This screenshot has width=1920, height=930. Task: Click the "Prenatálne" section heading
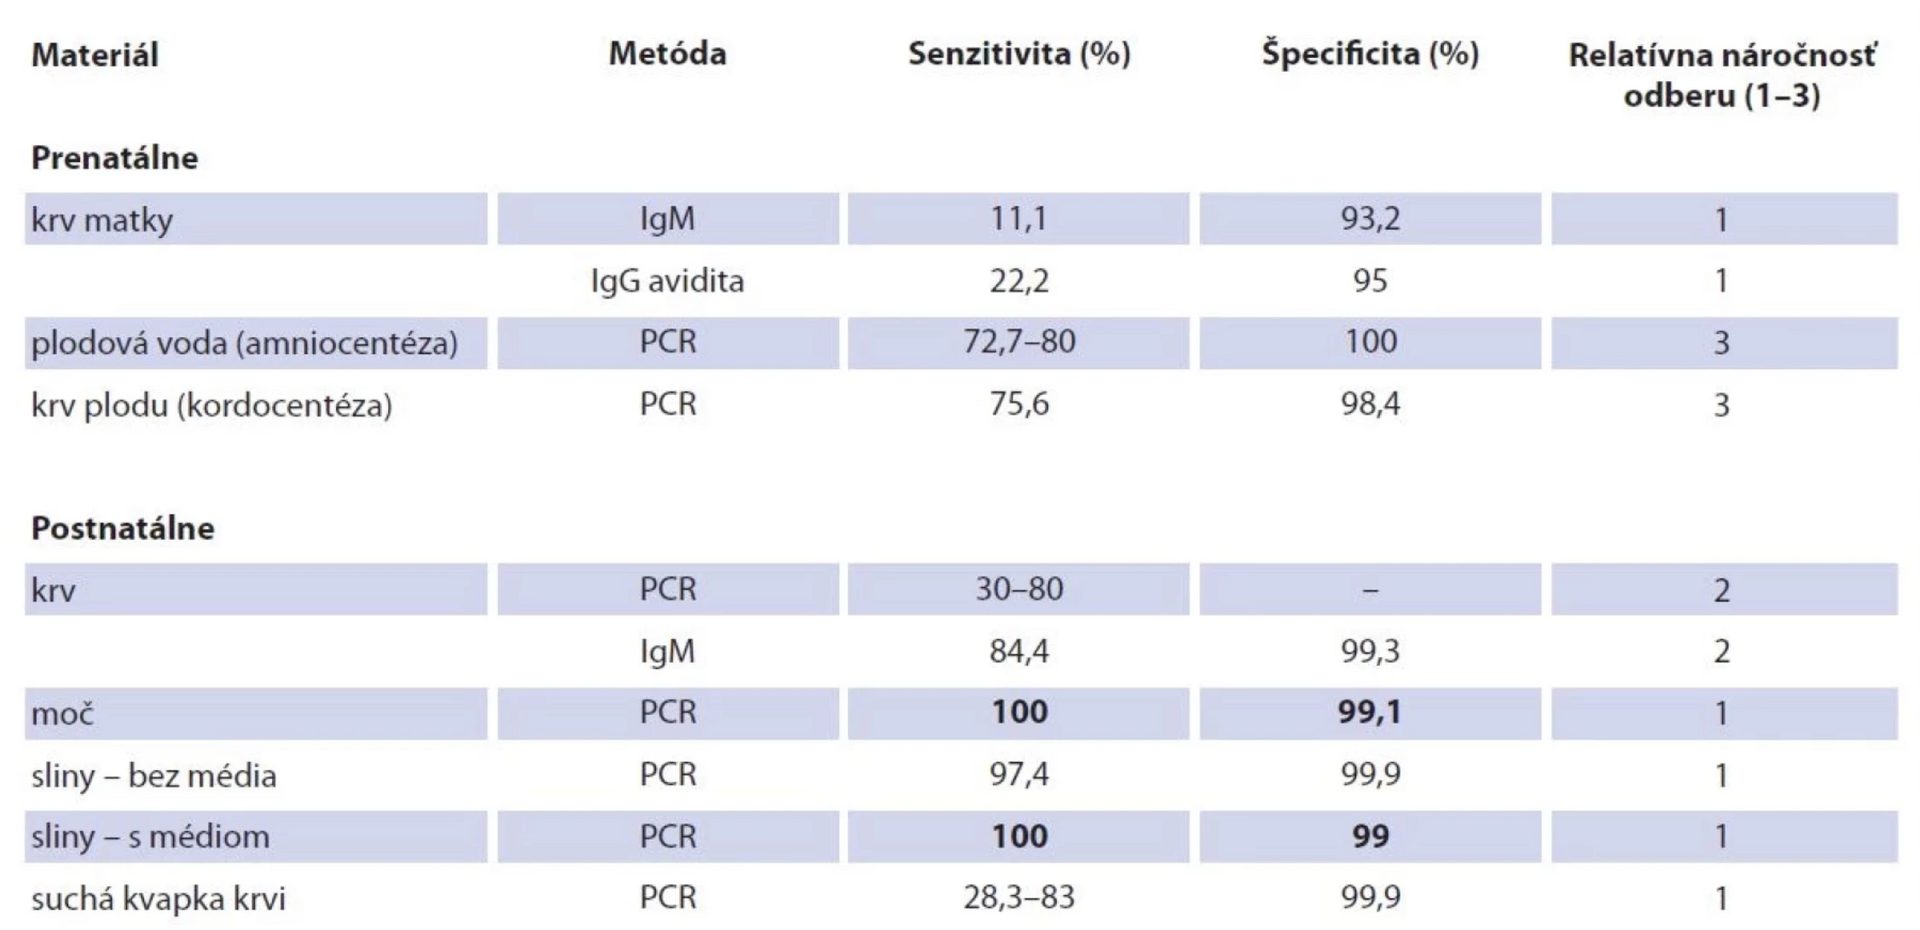click(x=115, y=158)
